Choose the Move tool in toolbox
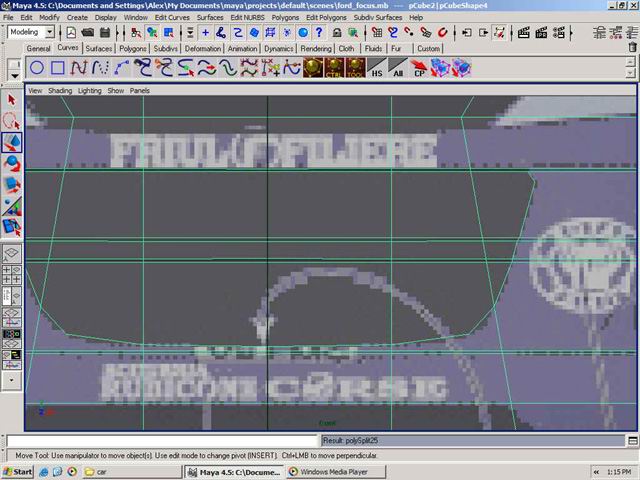The width and height of the screenshot is (640, 480). [12, 143]
